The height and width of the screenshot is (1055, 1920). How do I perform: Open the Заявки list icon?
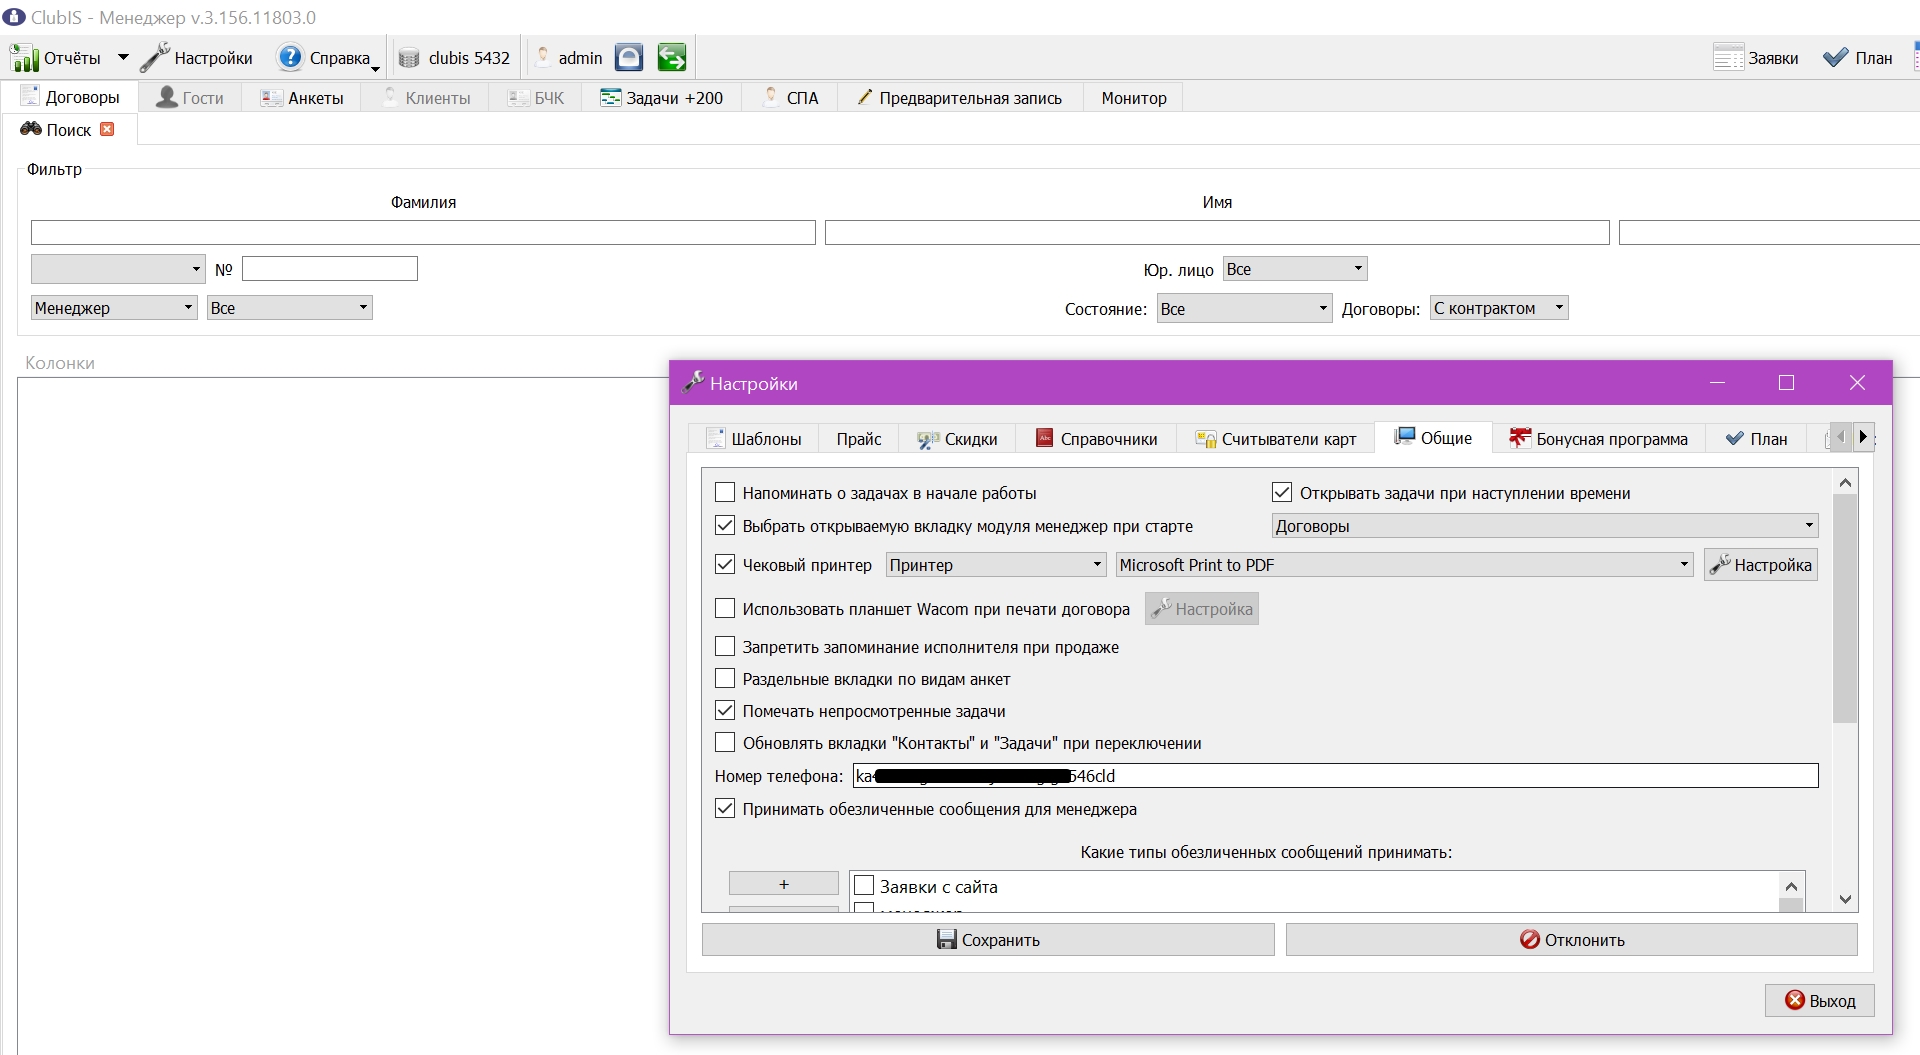(1728, 58)
